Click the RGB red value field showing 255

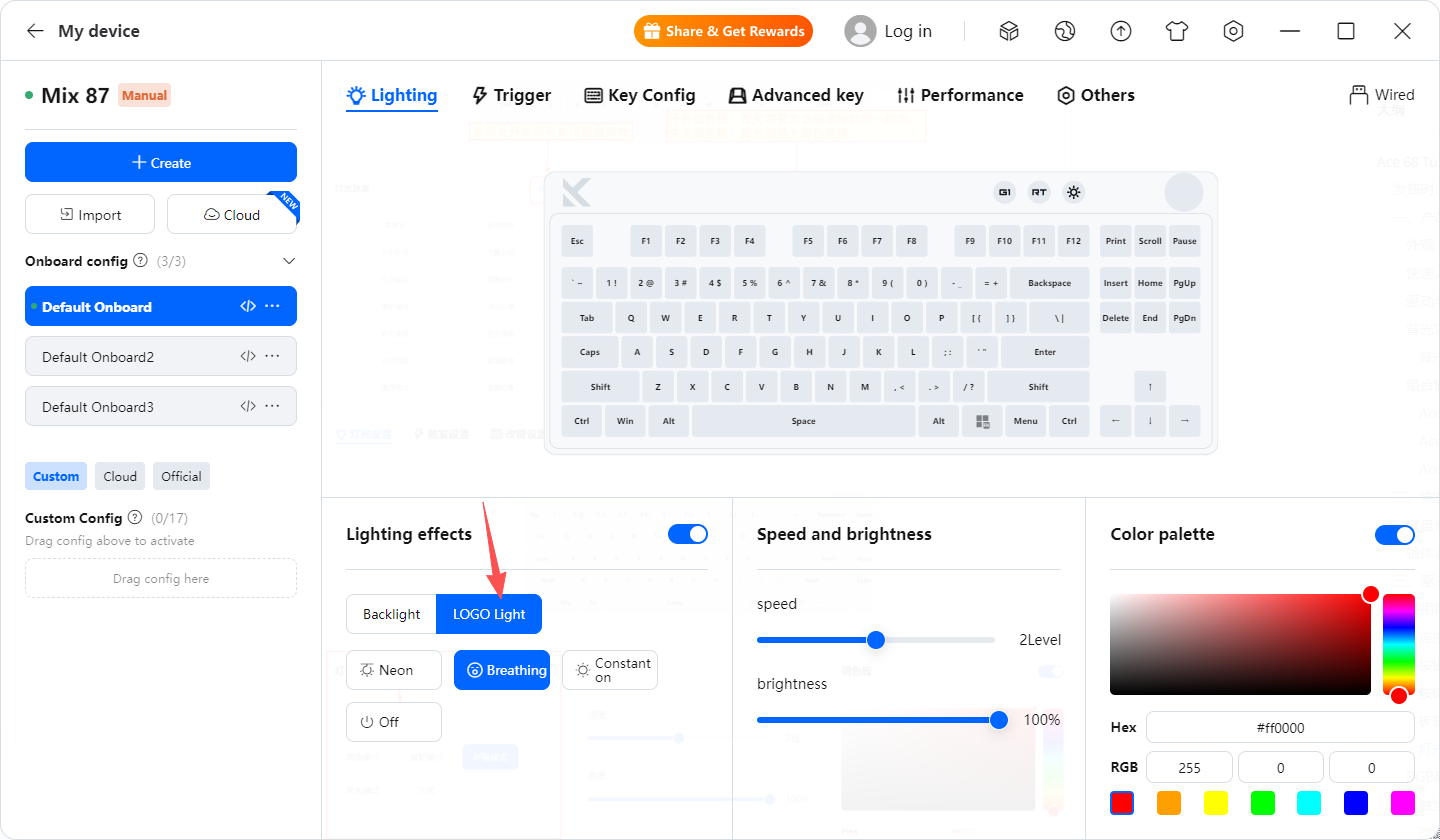(1190, 768)
